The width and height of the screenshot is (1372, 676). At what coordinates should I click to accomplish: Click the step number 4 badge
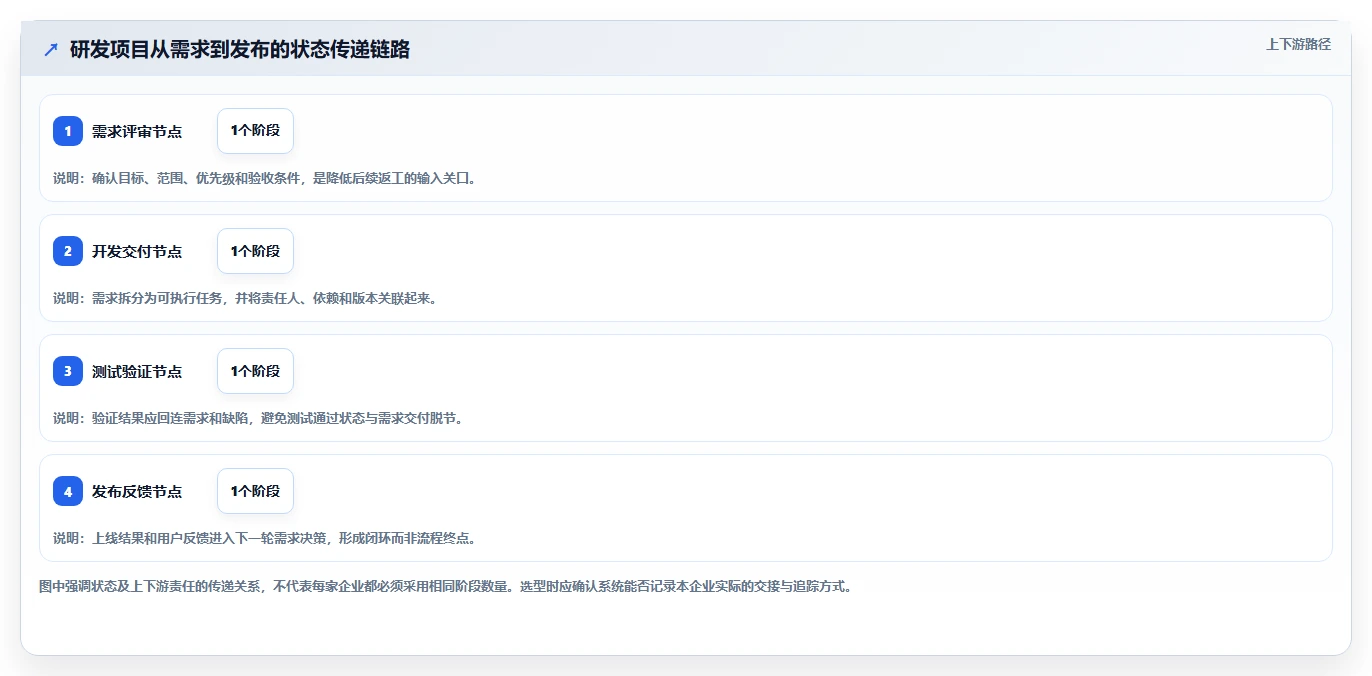coord(68,491)
